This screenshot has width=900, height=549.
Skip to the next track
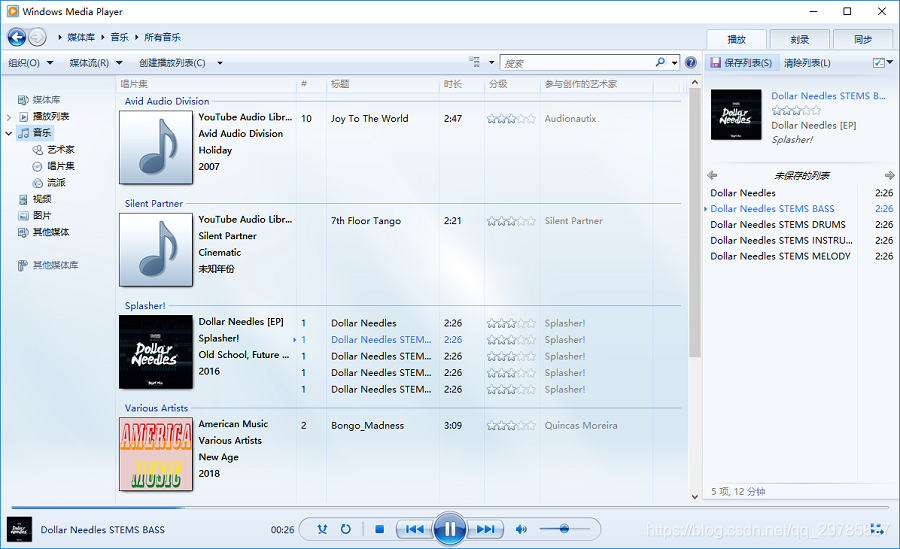485,529
